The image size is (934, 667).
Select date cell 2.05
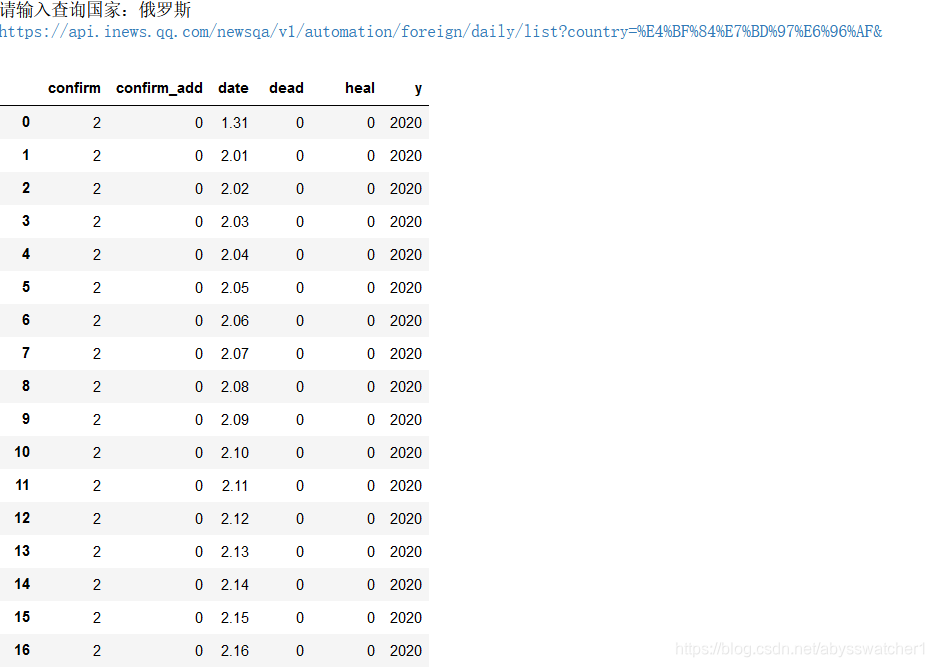[235, 288]
